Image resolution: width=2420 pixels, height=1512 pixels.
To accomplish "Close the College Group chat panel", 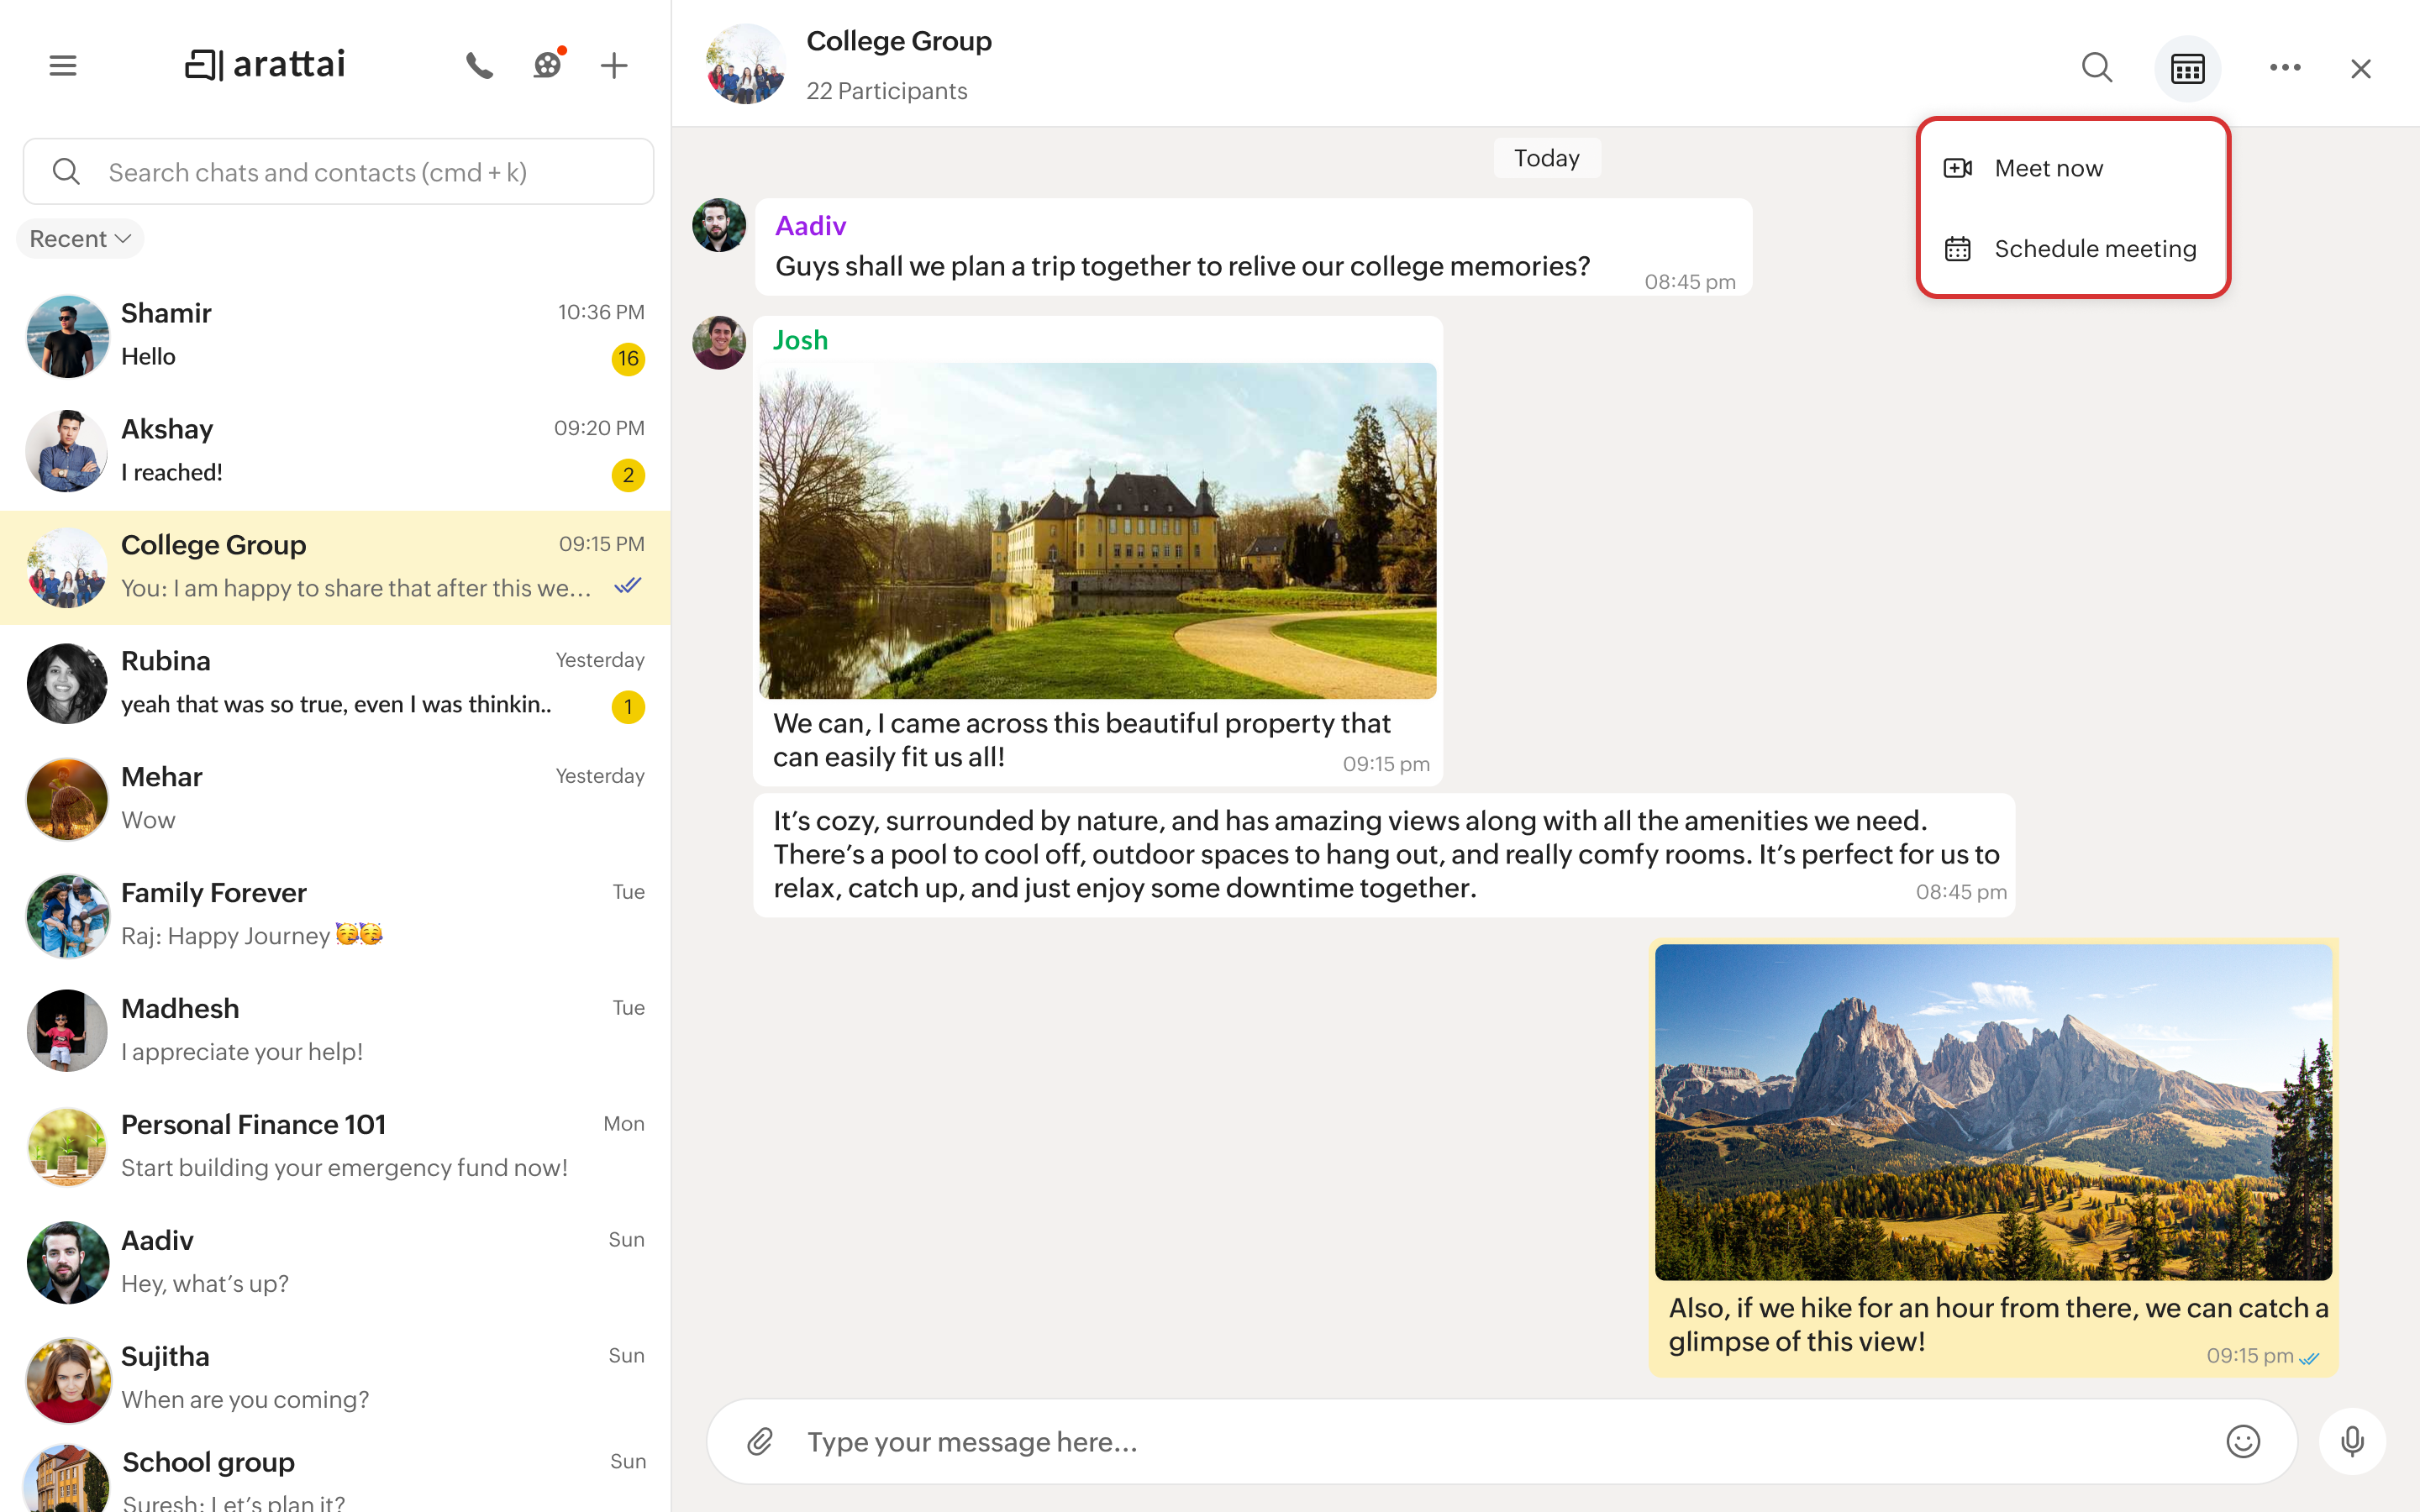I will (x=2361, y=68).
